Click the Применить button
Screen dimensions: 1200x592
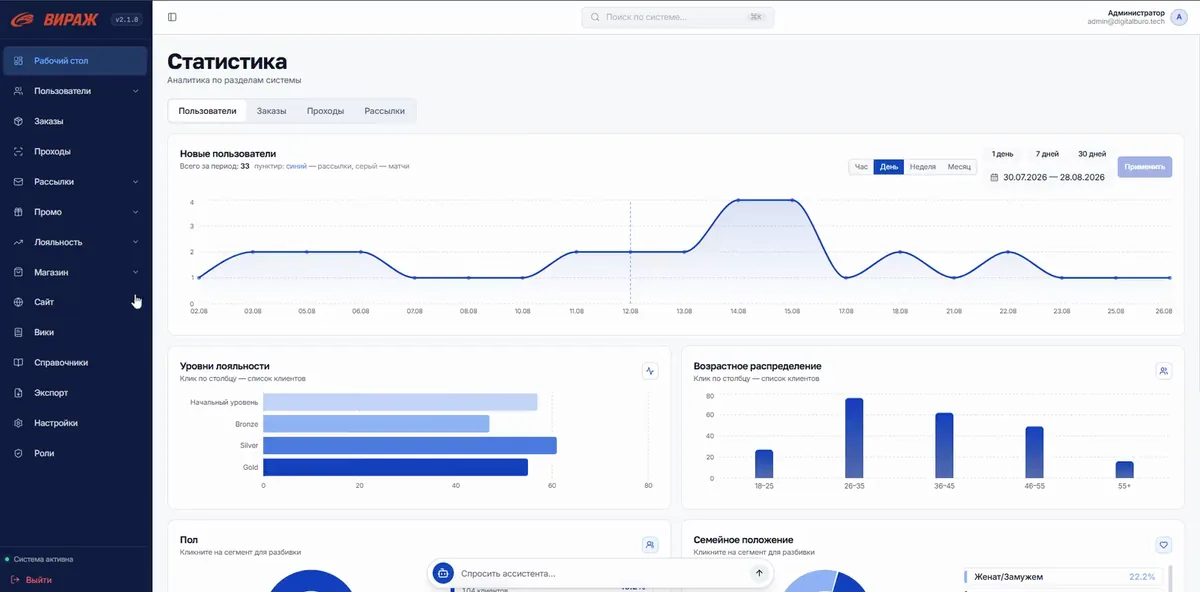(1144, 167)
